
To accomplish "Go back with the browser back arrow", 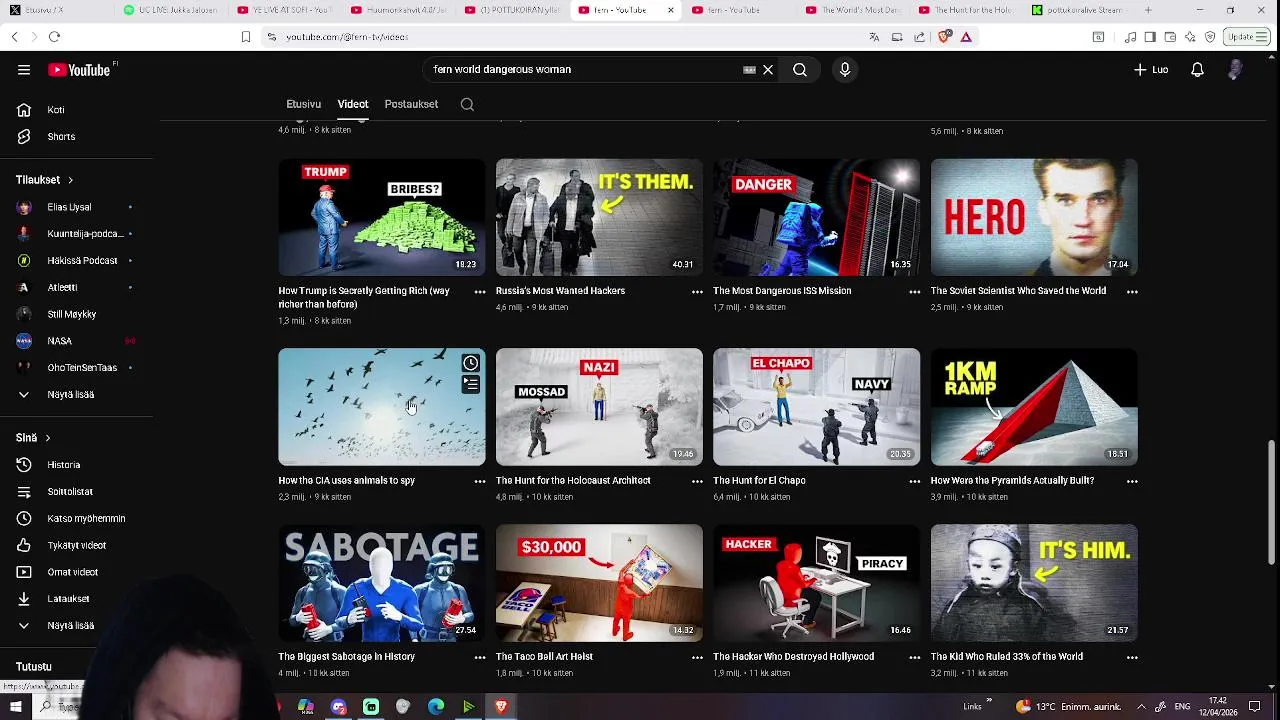I will click(14, 37).
